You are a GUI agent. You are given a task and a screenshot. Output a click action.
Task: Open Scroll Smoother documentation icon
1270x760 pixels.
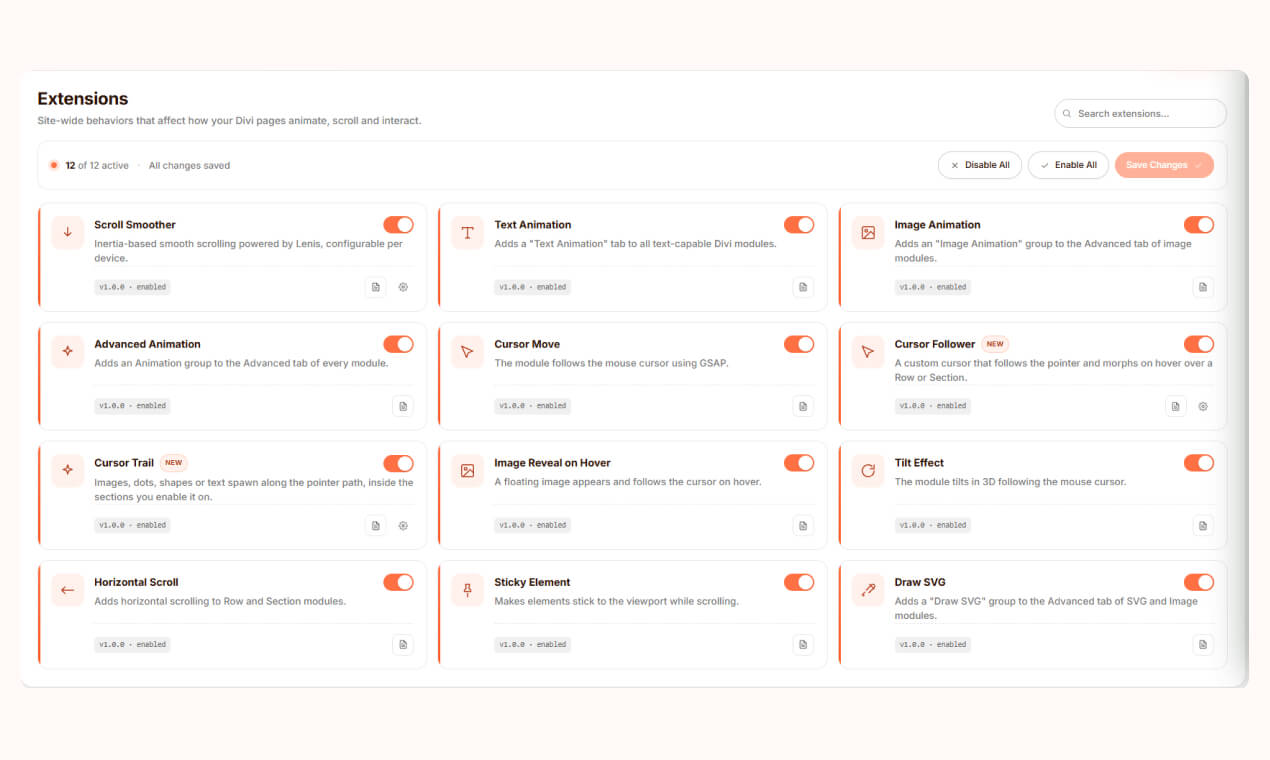[x=375, y=287]
